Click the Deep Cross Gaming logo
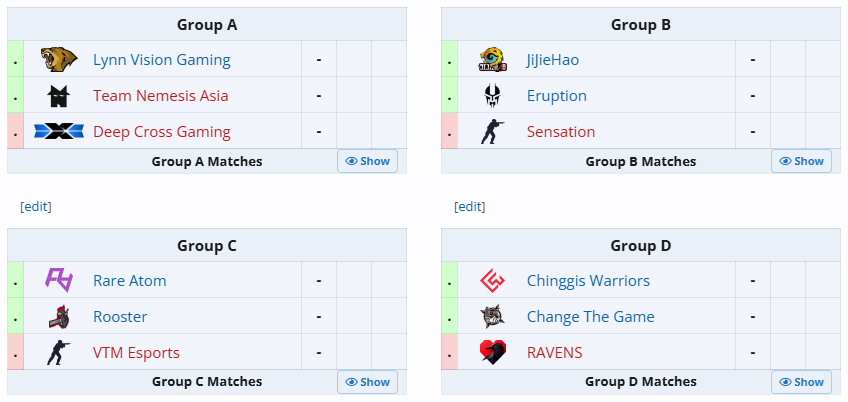The height and width of the screenshot is (402, 848). click(x=58, y=132)
